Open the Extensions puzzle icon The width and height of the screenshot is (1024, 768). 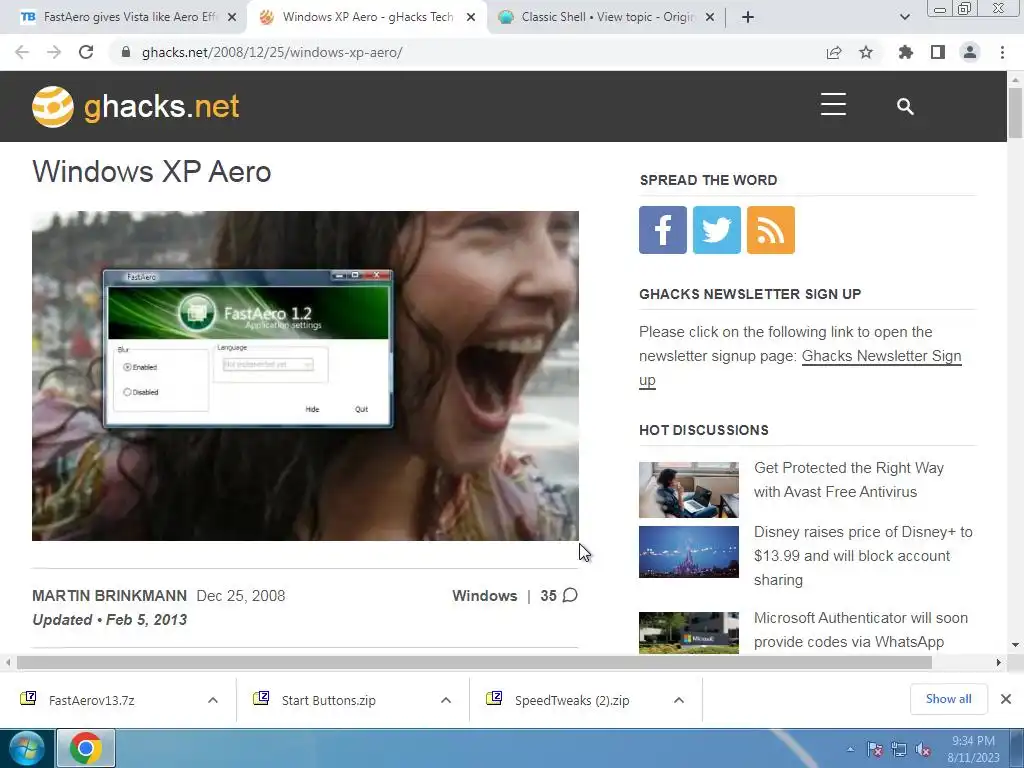[906, 52]
